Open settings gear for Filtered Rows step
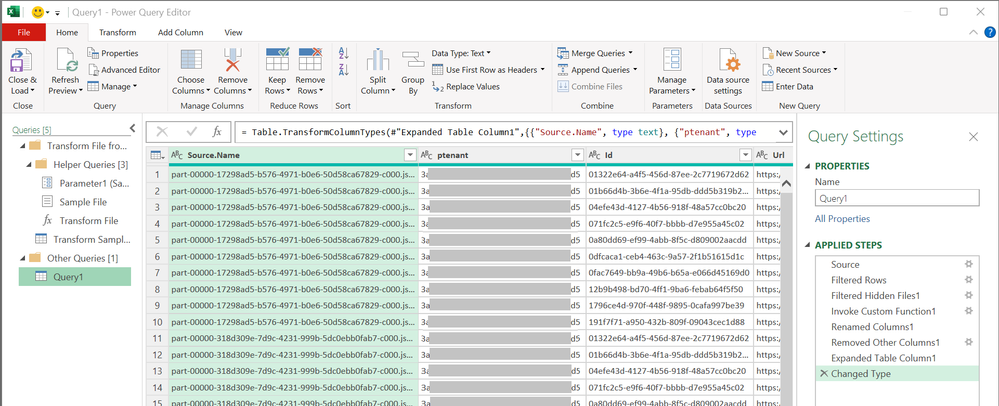999x406 pixels. 969,280
